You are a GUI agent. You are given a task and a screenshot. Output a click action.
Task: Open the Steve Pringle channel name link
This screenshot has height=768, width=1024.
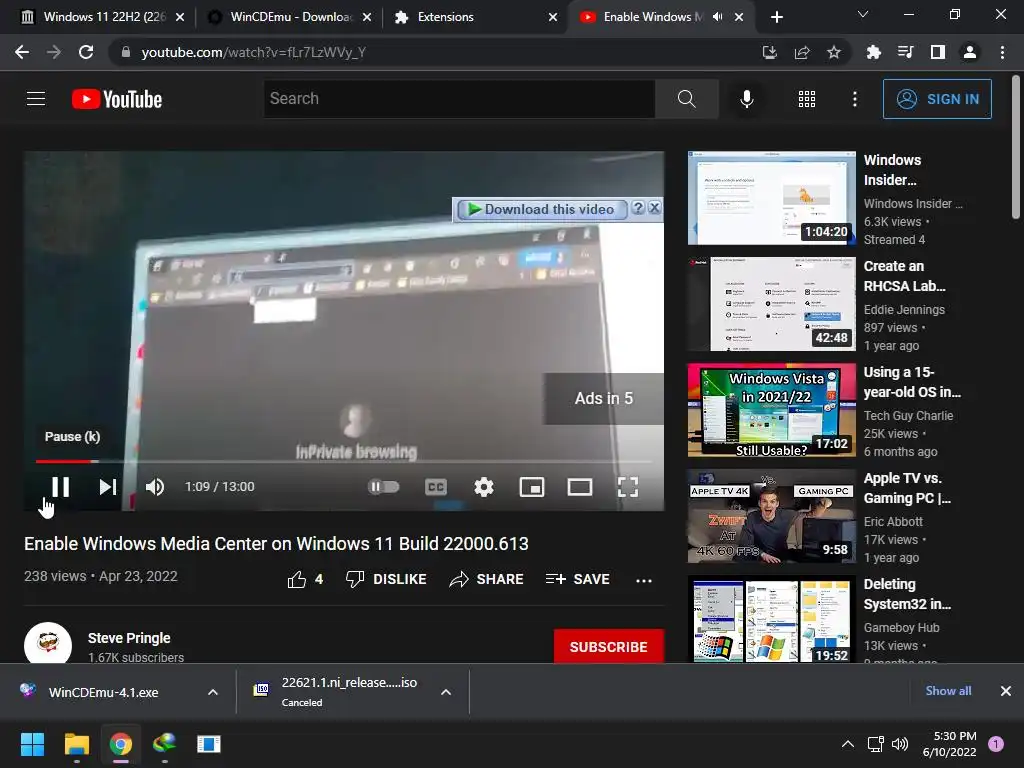tap(129, 638)
